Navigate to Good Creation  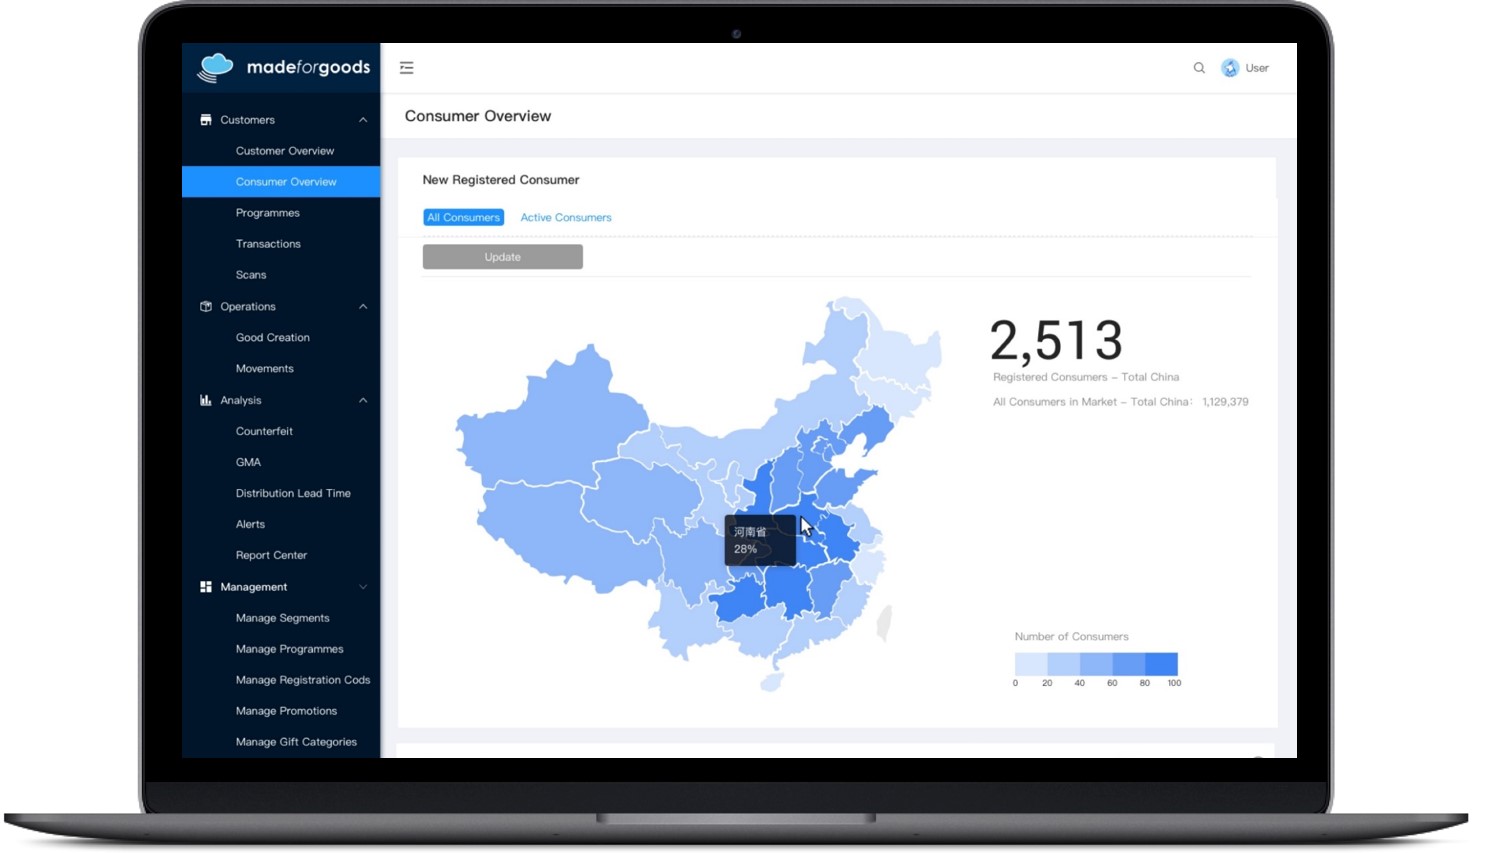pos(272,338)
